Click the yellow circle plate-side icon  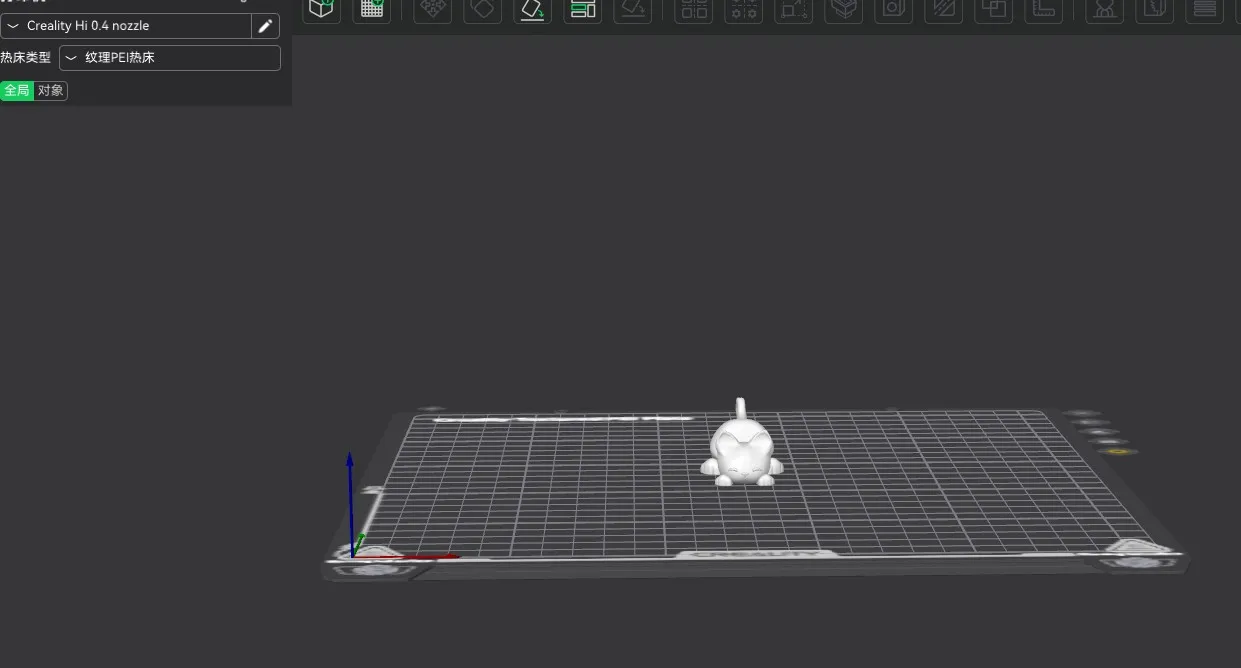pos(1117,453)
